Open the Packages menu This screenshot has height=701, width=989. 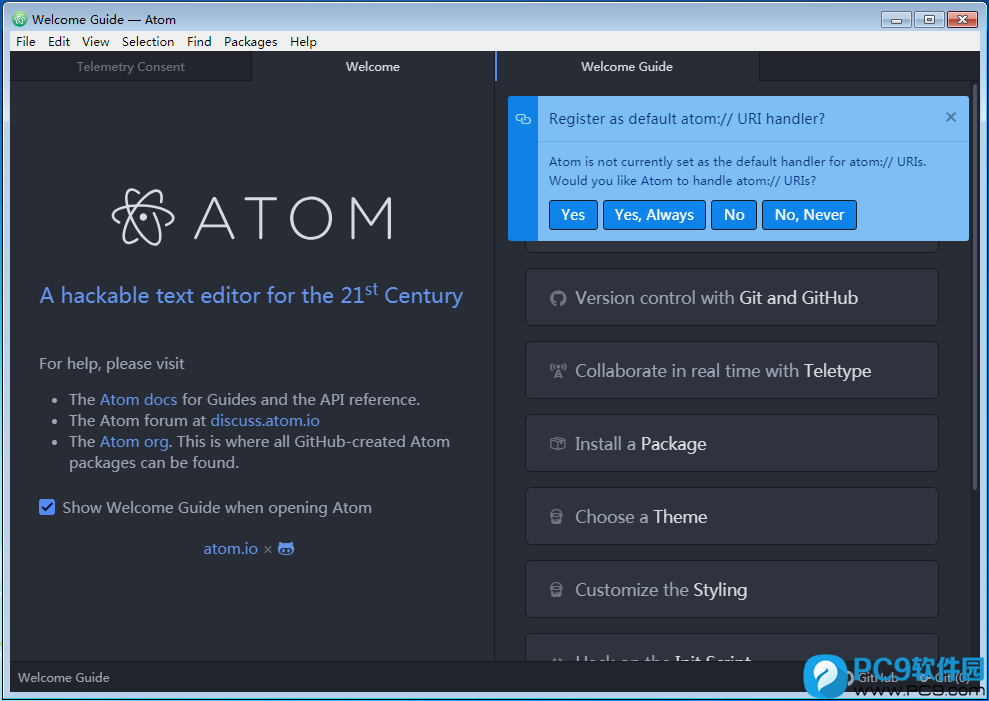tap(250, 42)
